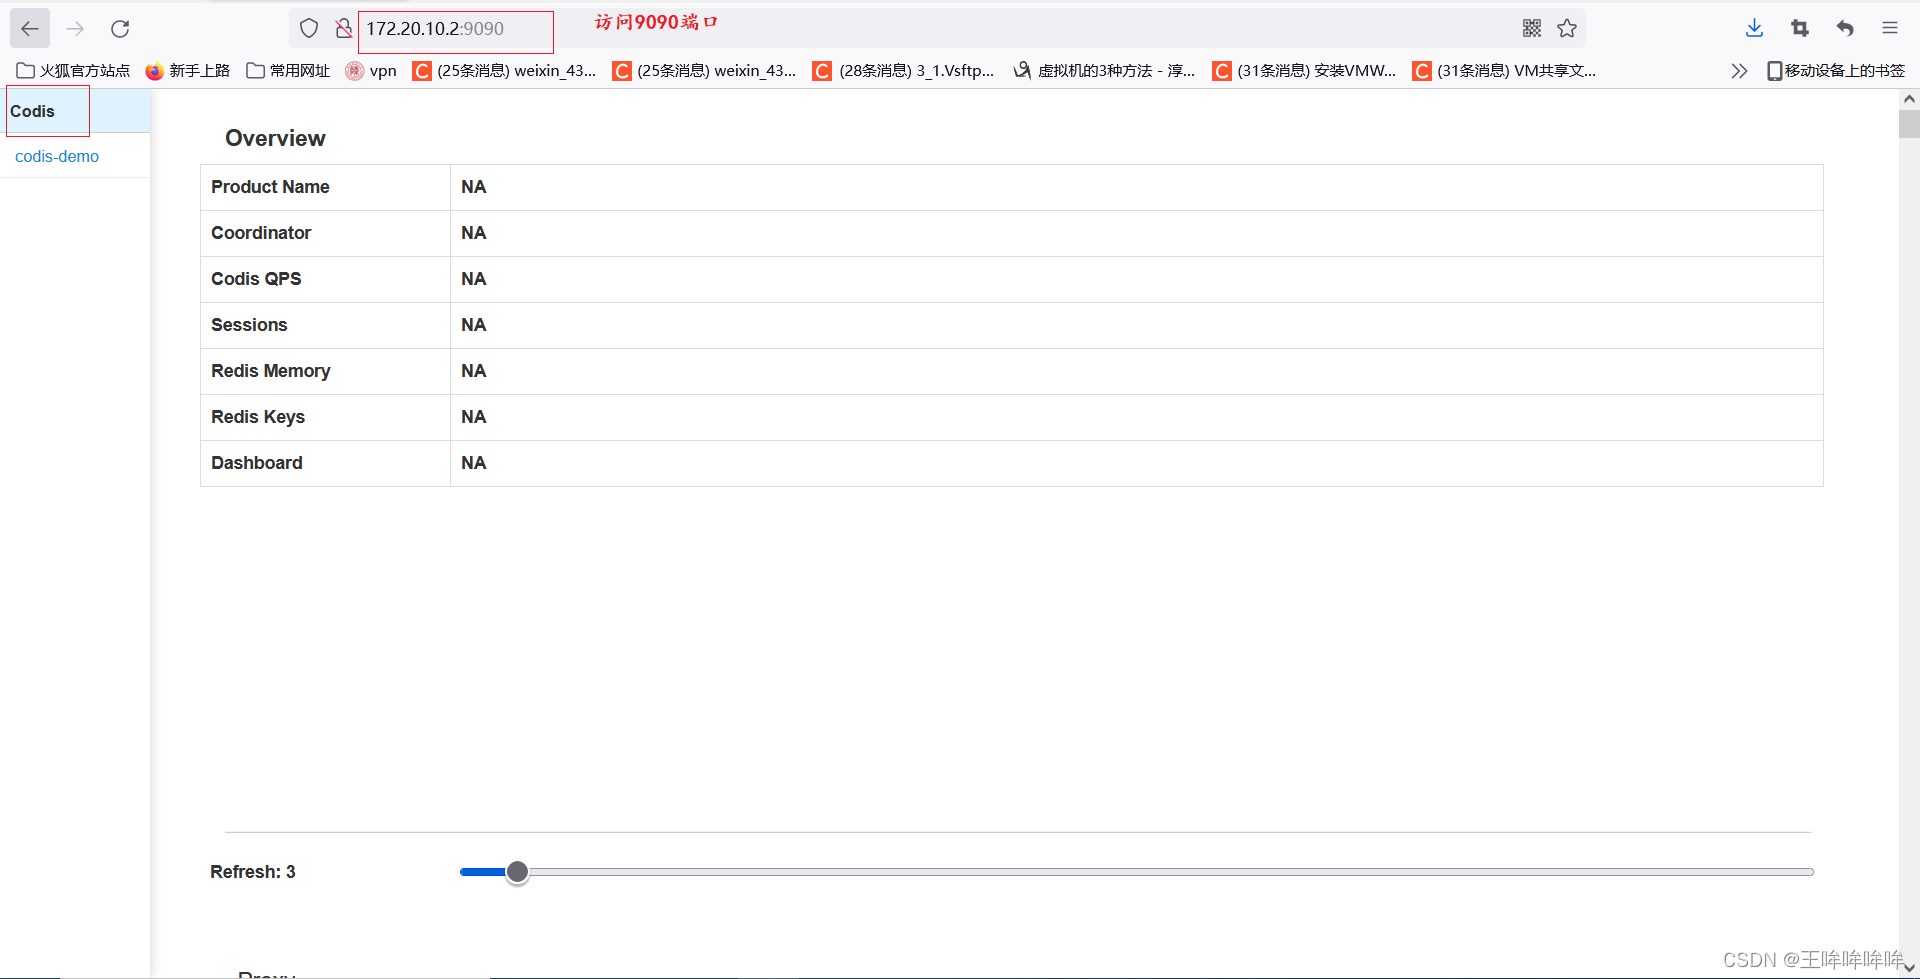Image resolution: width=1920 pixels, height=979 pixels.
Task: Open the 虚拟机的3种方法 bookmark
Action: click(x=1104, y=71)
